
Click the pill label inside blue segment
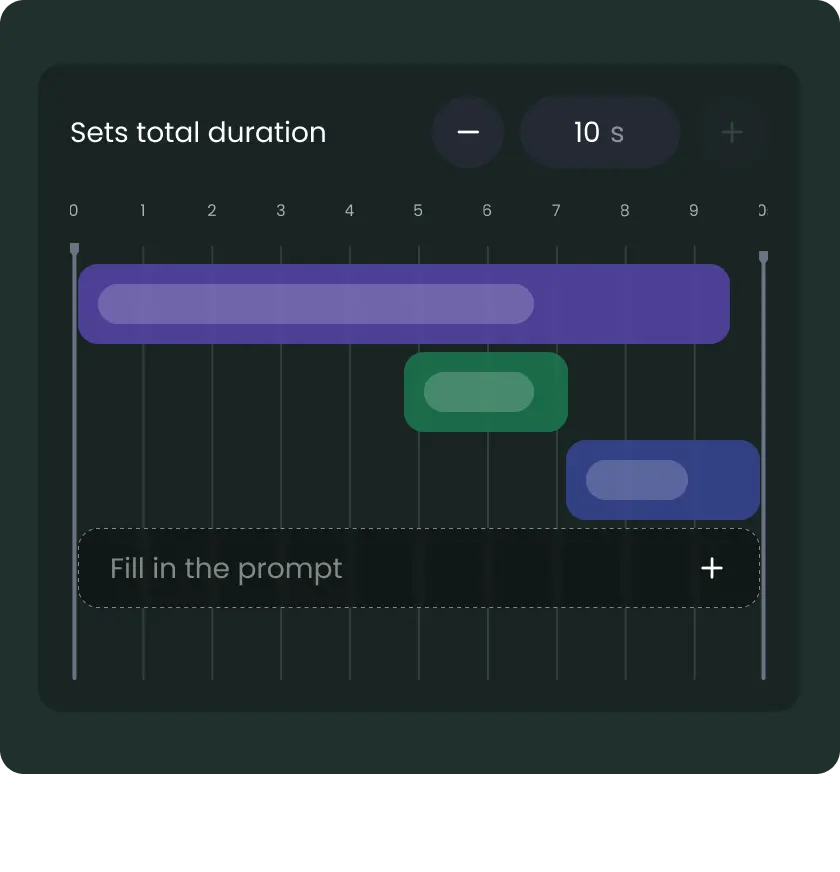coord(637,480)
